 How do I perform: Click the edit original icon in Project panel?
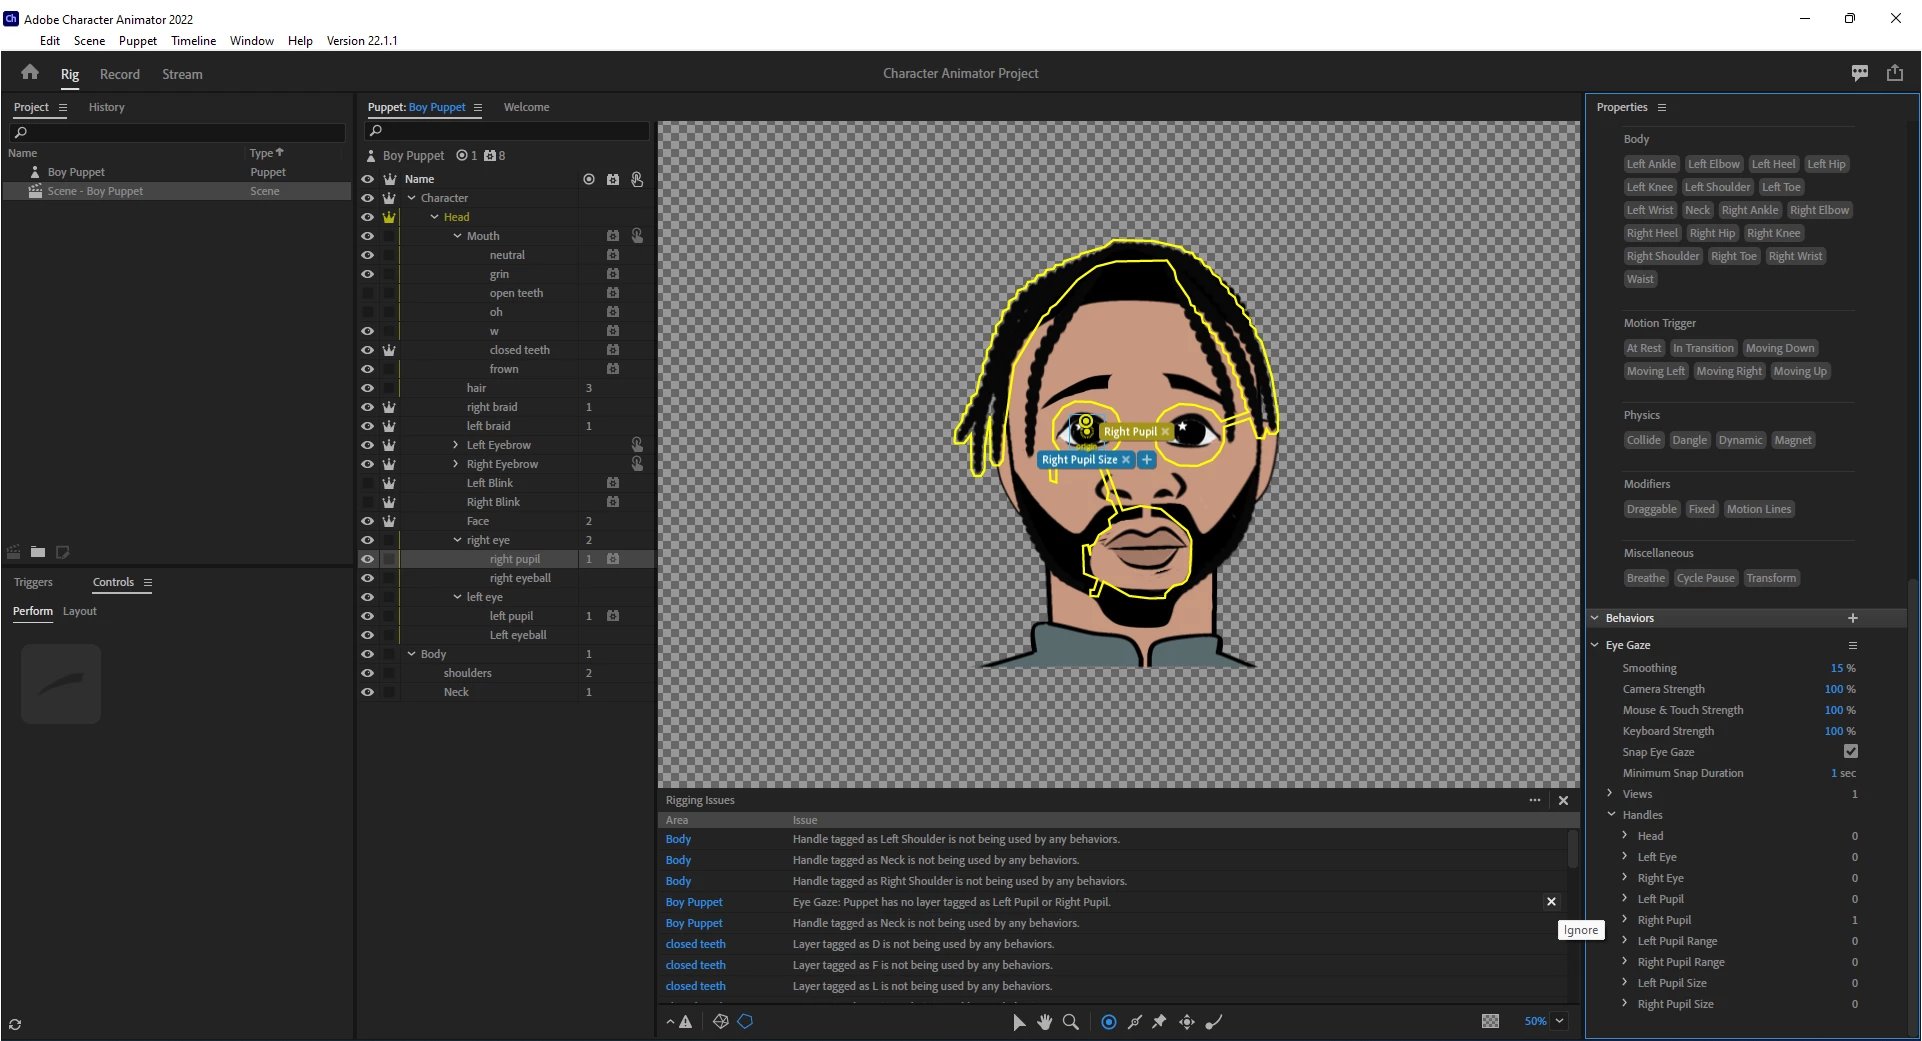[62, 552]
